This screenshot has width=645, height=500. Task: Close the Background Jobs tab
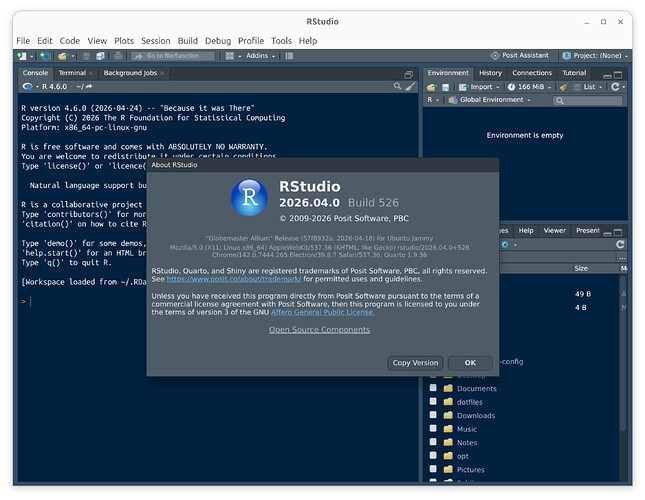coord(162,73)
